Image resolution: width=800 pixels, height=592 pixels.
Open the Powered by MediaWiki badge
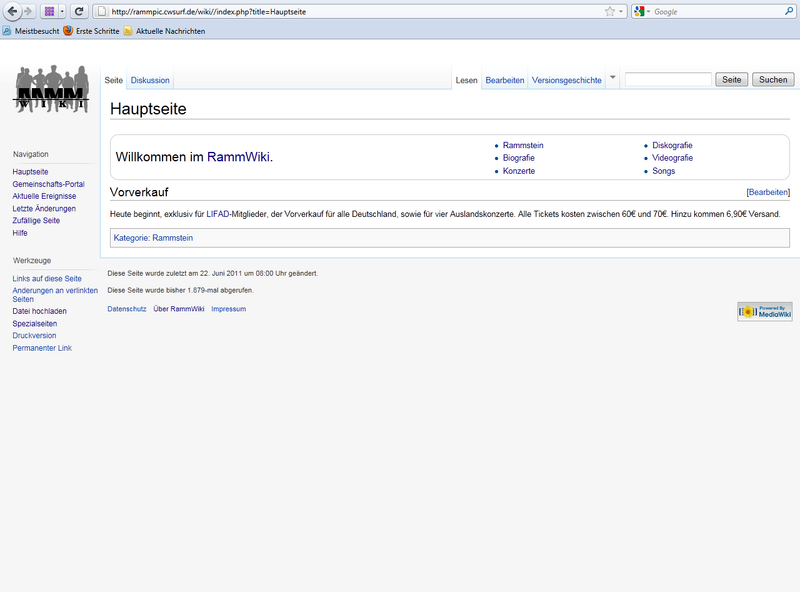[765, 311]
